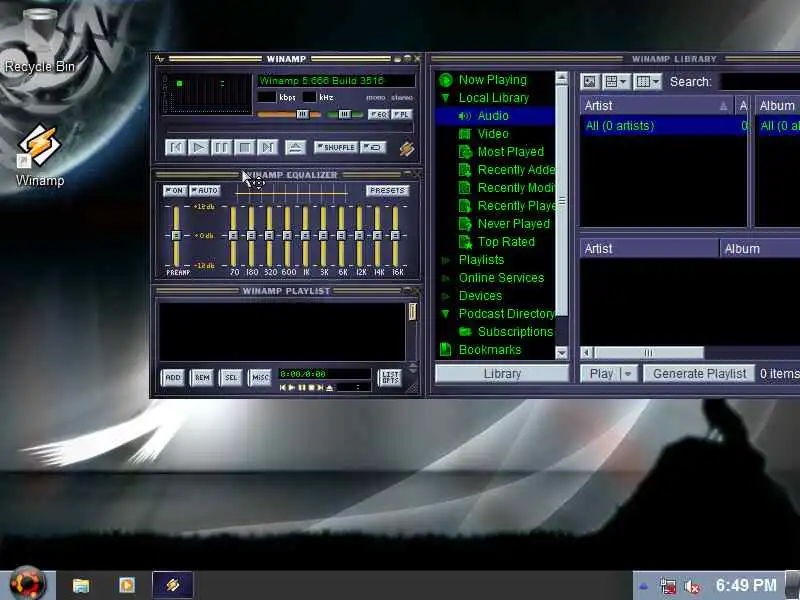
Task: Open the playlist ADD menu
Action: click(x=172, y=378)
